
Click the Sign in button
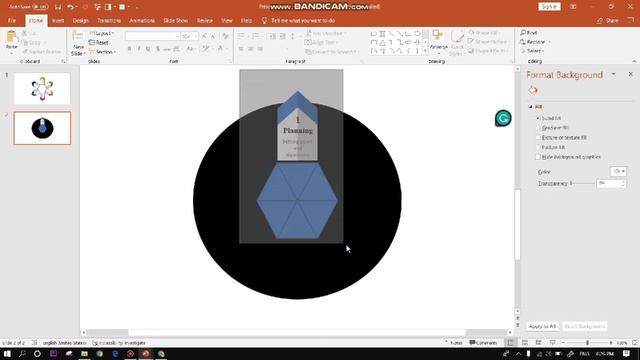coord(549,7)
